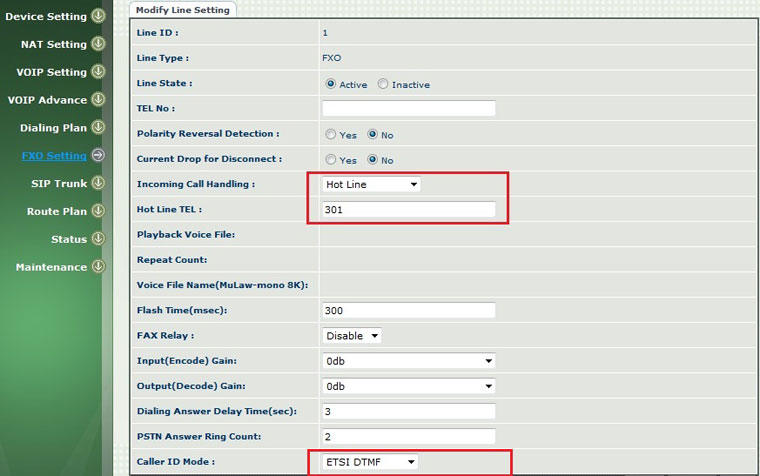Click arrow icon beside Device Setting
The height and width of the screenshot is (476, 760).
tap(98, 16)
